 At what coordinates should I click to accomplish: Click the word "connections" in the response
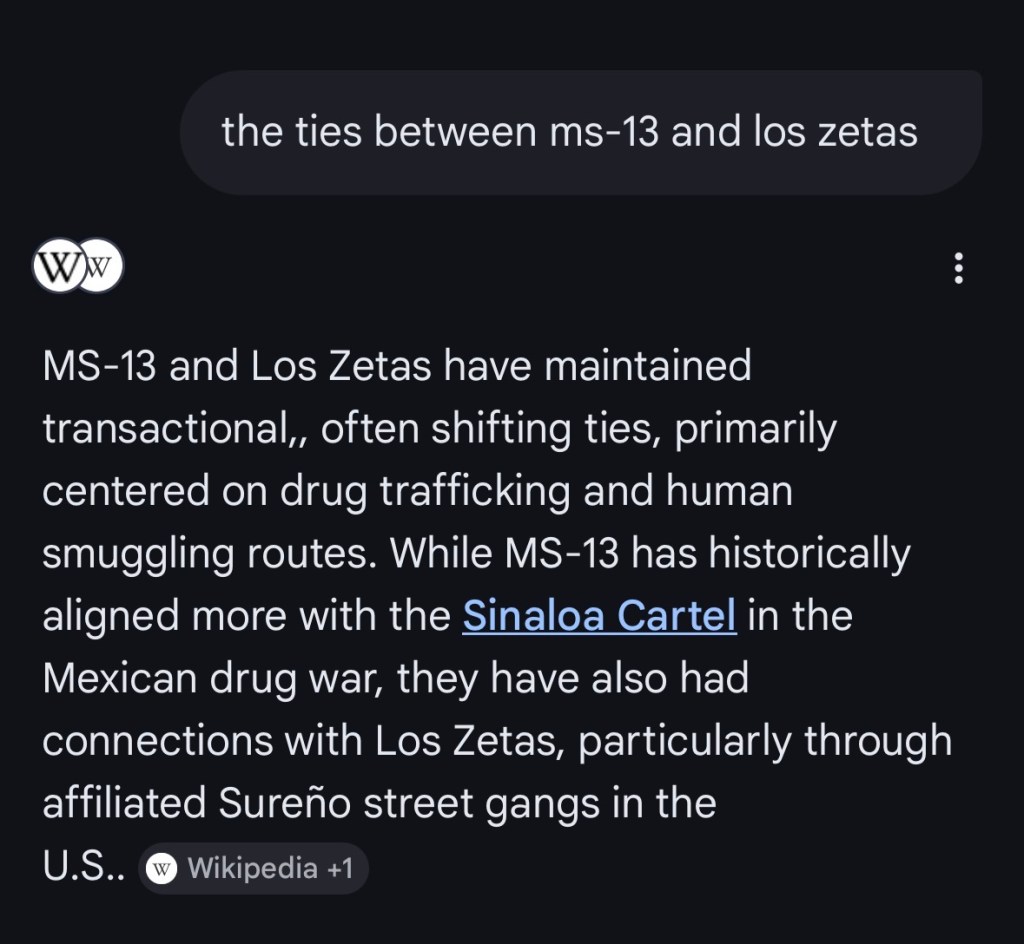(156, 741)
